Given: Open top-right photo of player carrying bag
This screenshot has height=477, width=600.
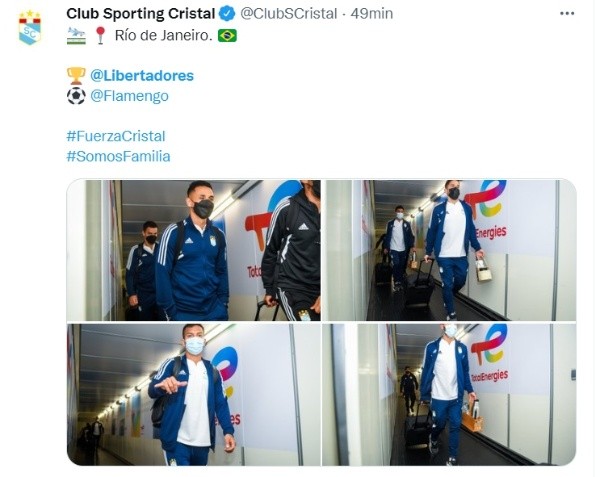Looking at the screenshot, I should click(x=449, y=250).
